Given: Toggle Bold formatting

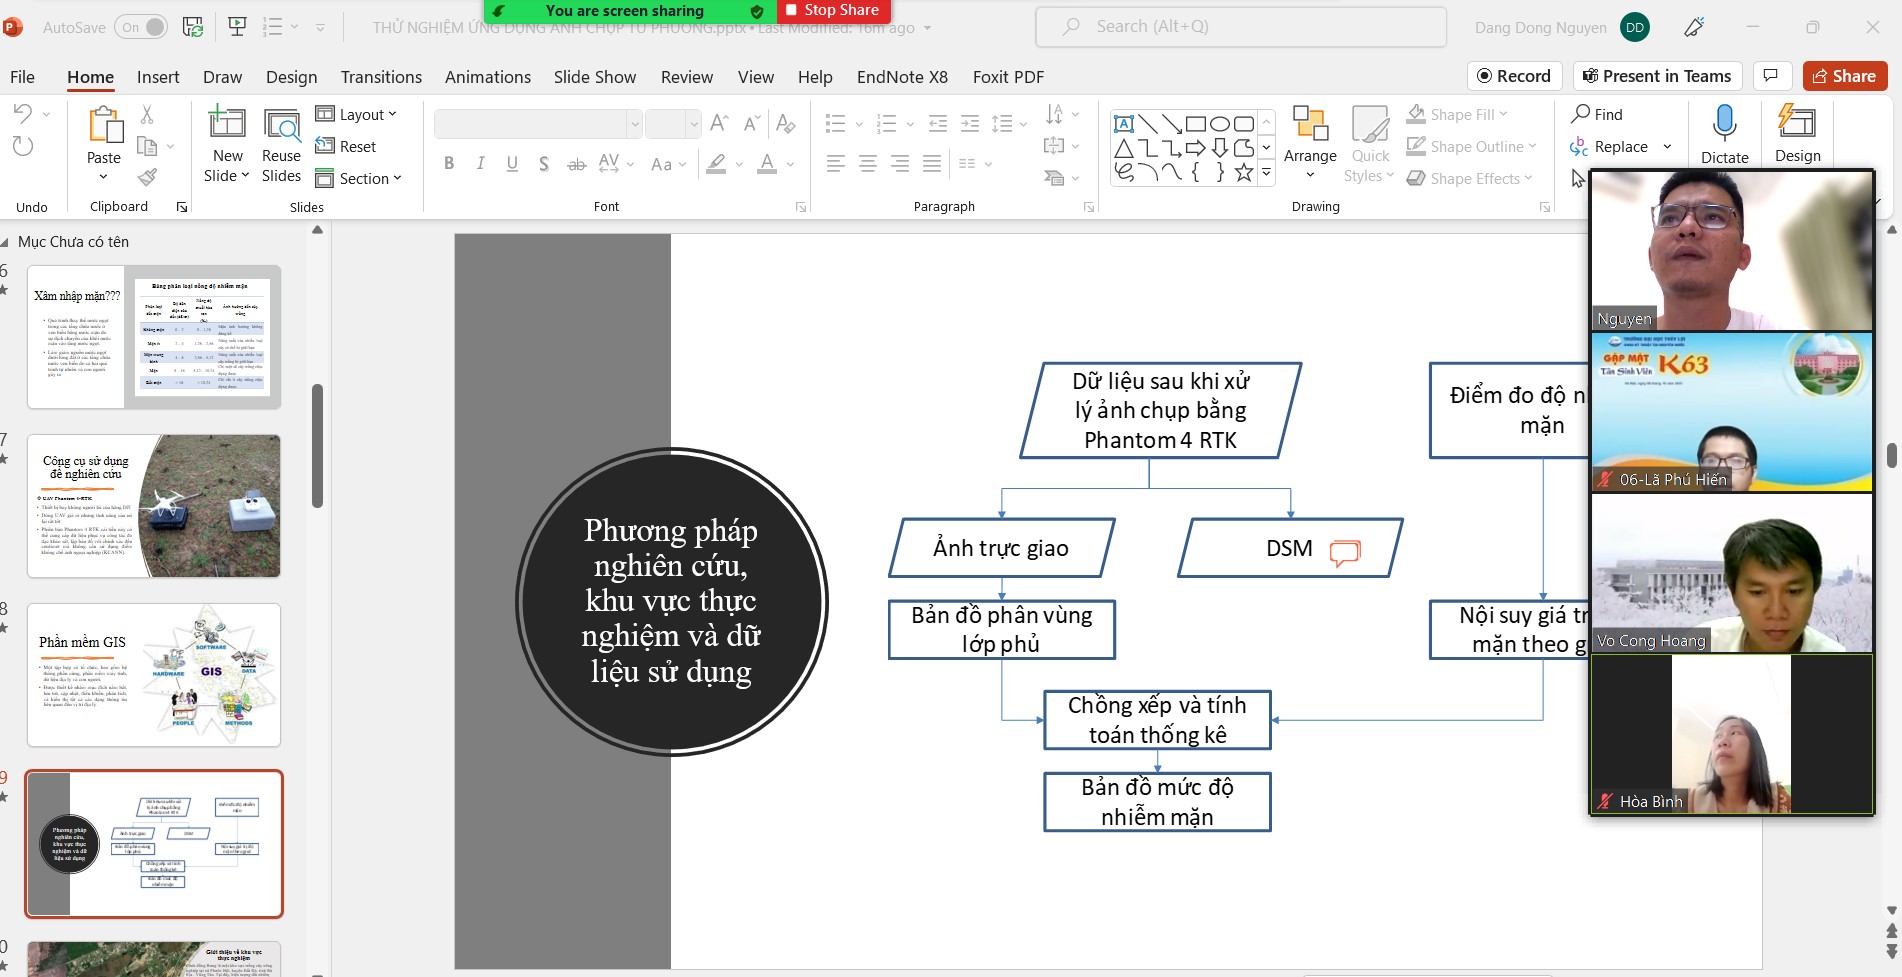Looking at the screenshot, I should point(449,164).
